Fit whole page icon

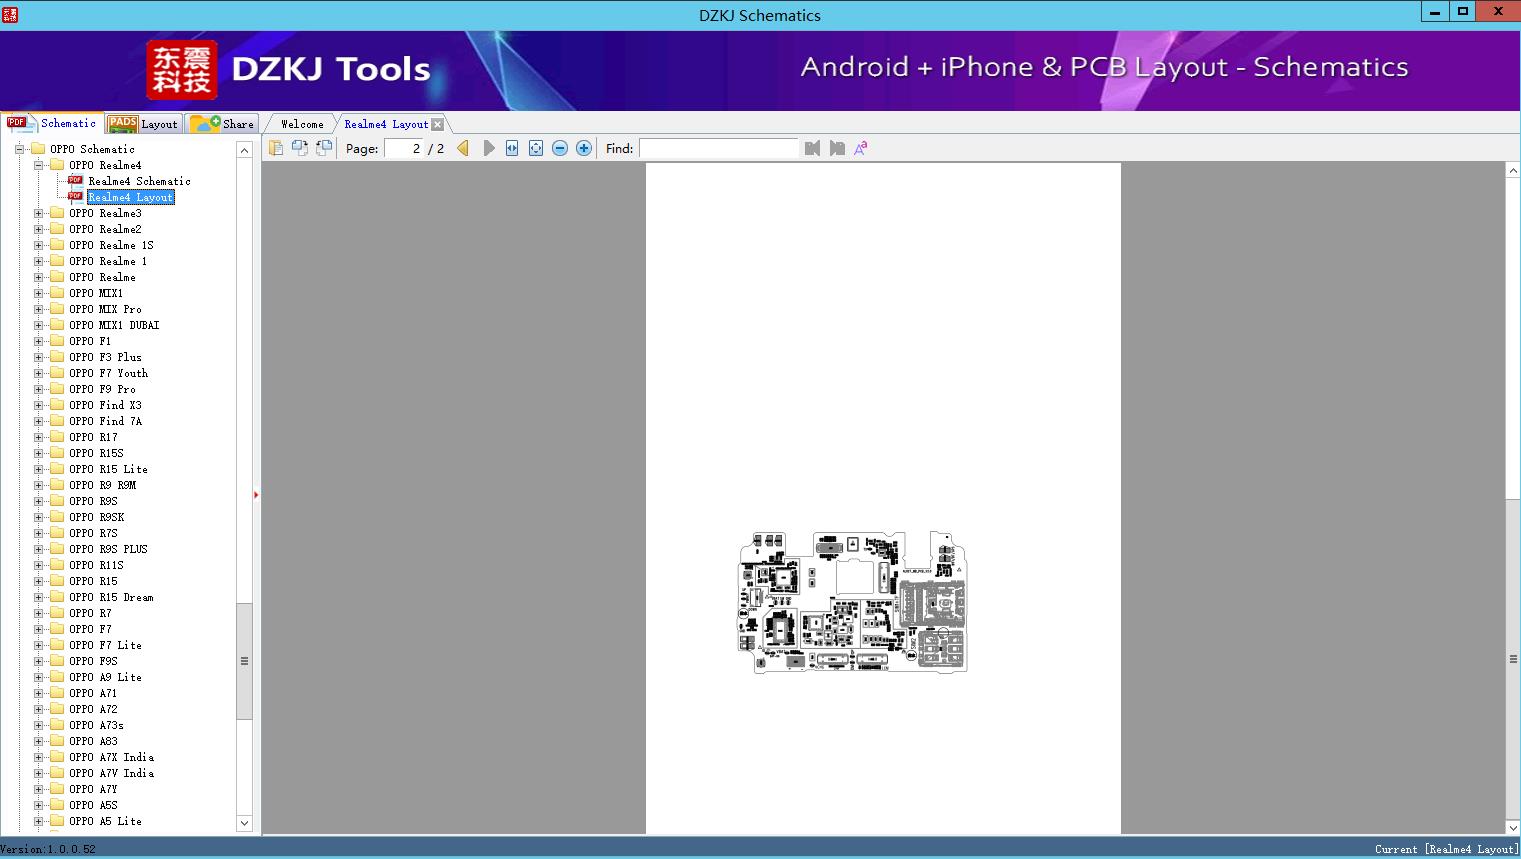536,148
